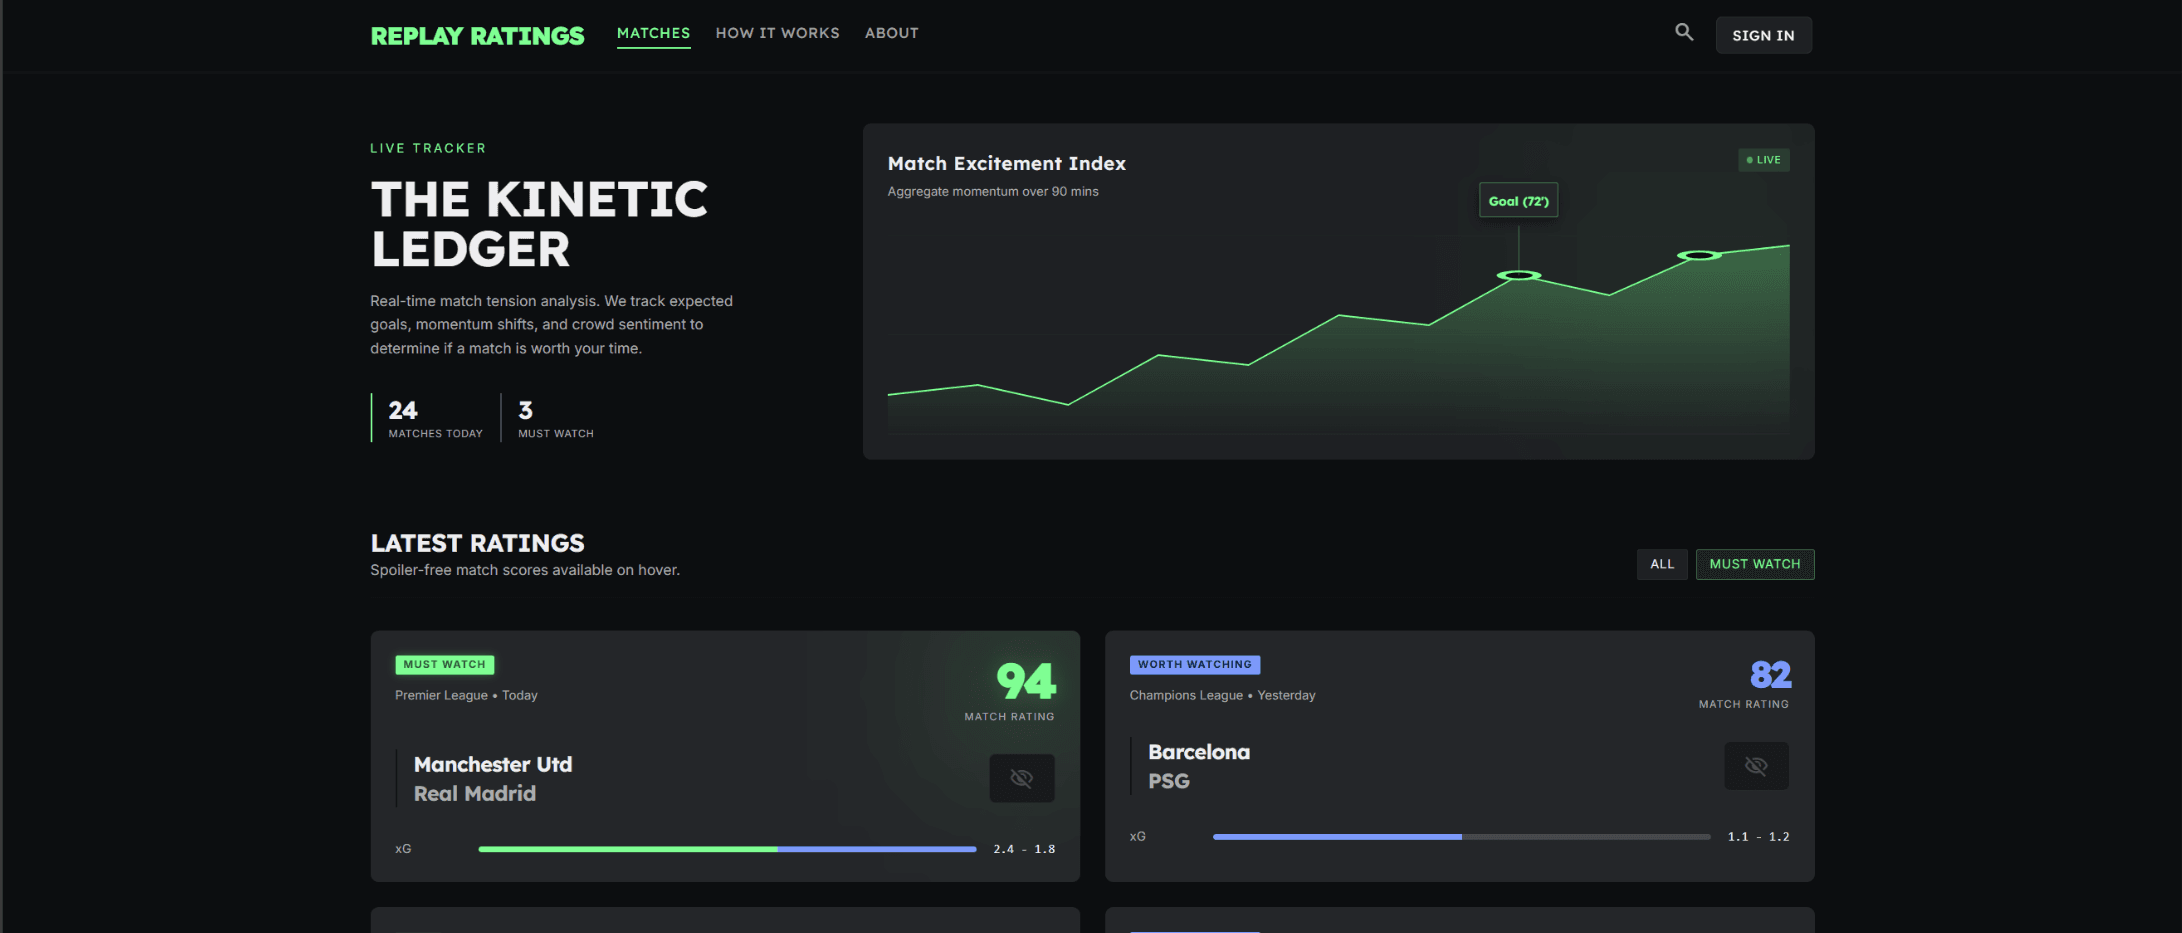The width and height of the screenshot is (2182, 933).
Task: Open the Barcelona team name link
Action: click(x=1198, y=752)
